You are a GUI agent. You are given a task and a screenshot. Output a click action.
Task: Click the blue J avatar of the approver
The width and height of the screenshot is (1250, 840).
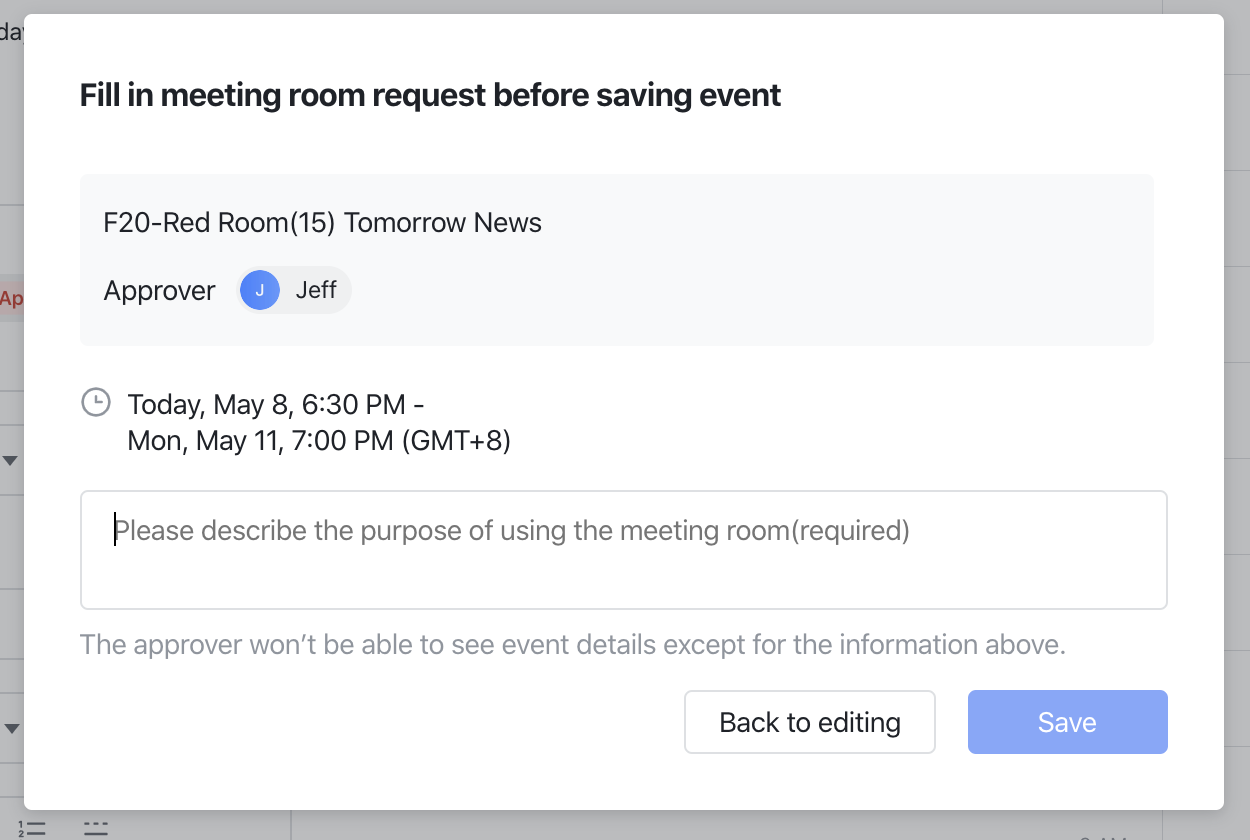pos(260,290)
